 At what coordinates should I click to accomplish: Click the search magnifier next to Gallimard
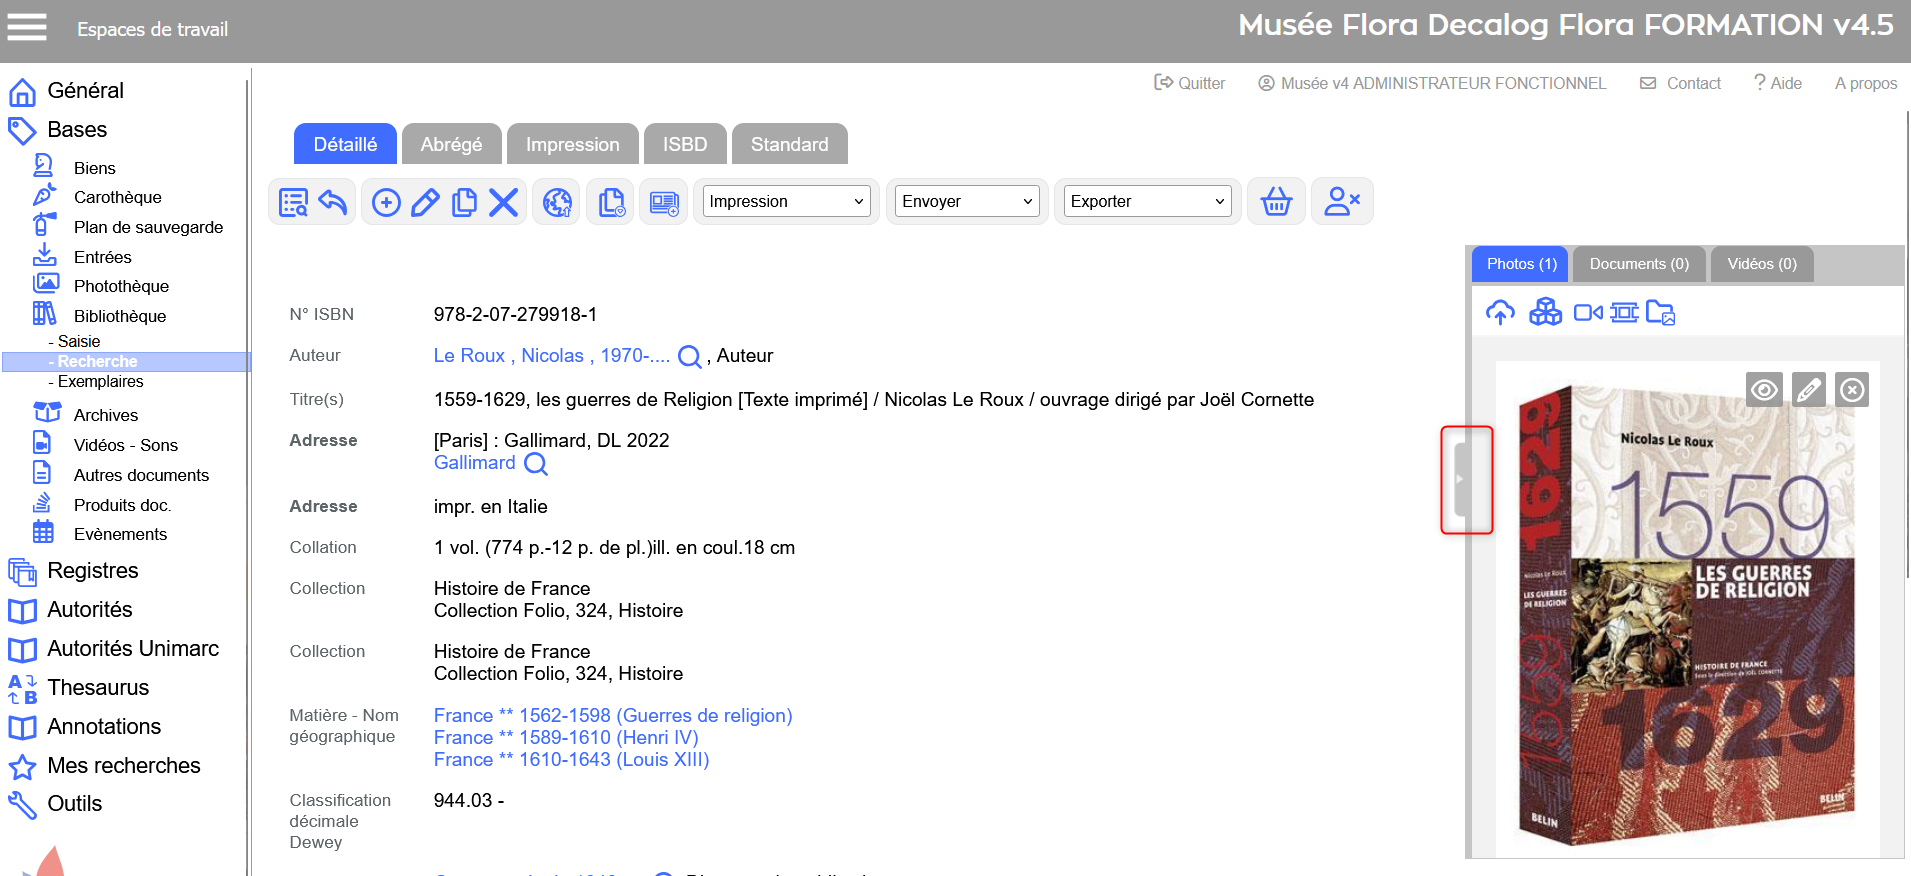(x=536, y=464)
